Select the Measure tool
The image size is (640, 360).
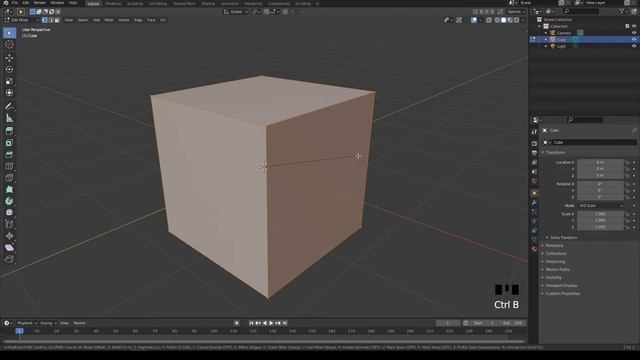(9, 118)
